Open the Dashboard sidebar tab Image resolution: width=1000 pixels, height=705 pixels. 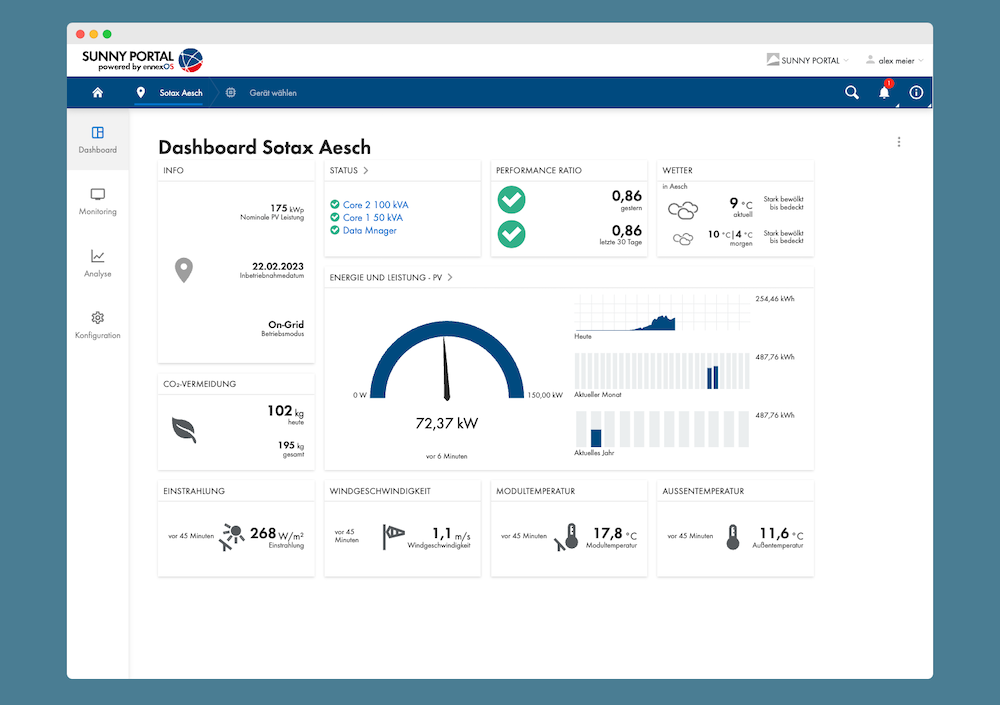(x=98, y=140)
